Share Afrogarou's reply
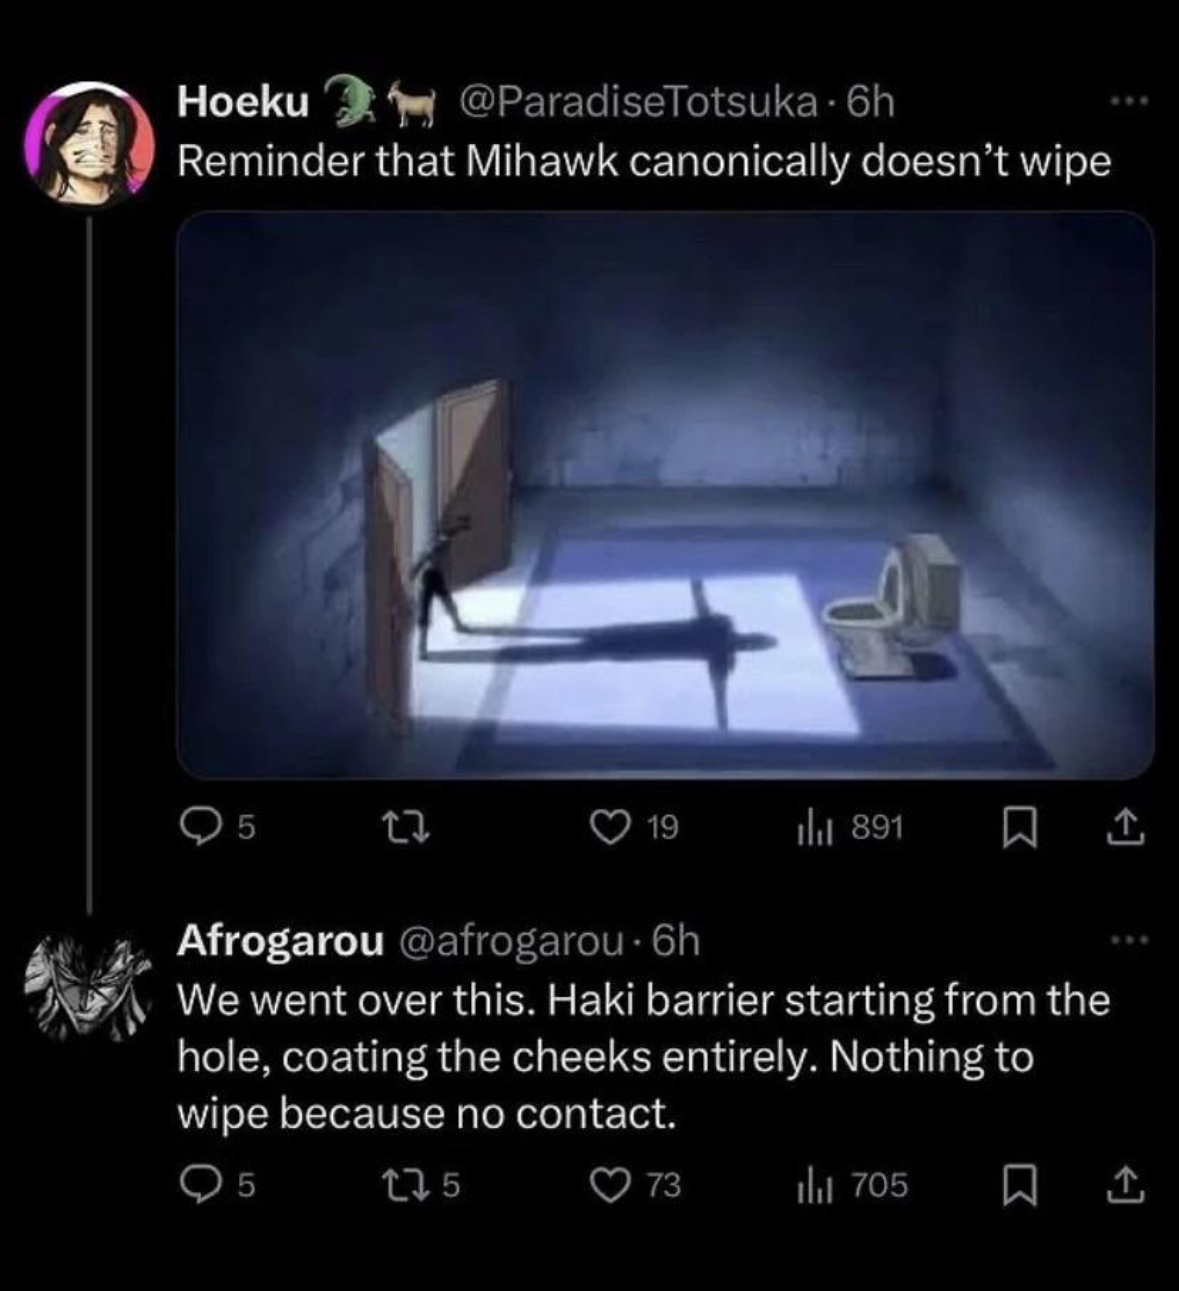Viewport: 1179px width, 1291px height. pyautogui.click(x=1125, y=1184)
